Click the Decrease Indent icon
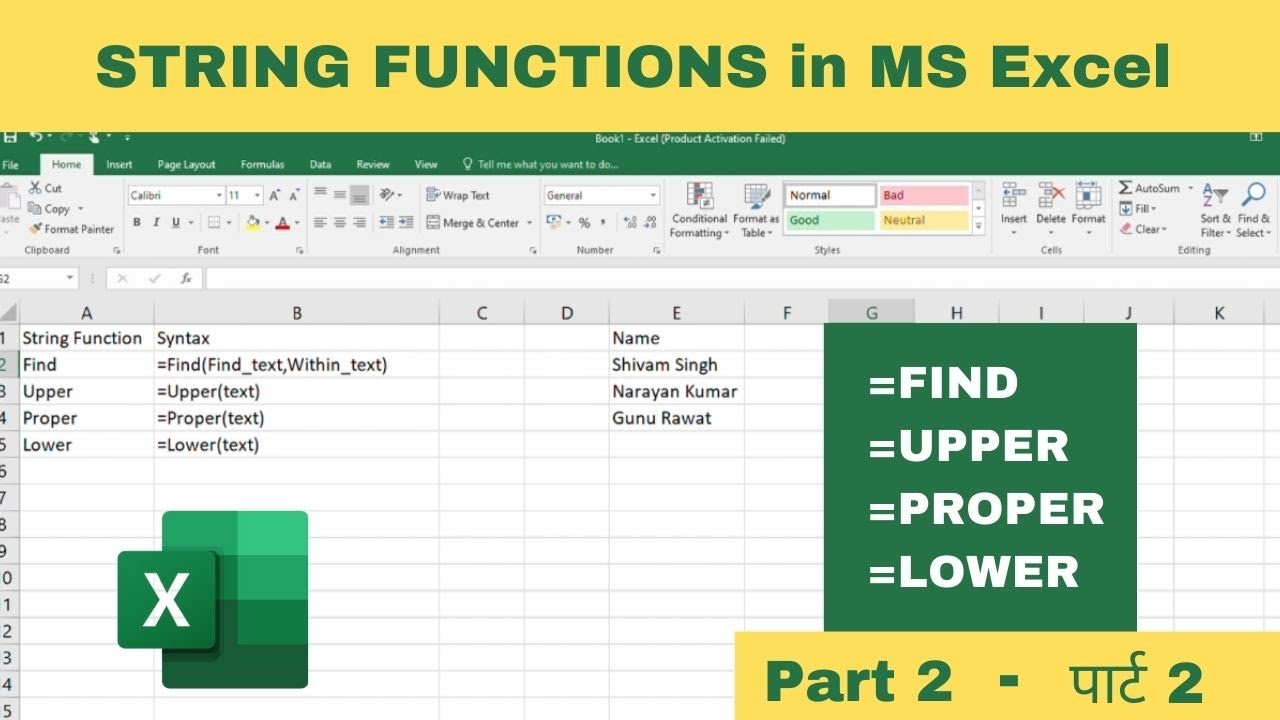Image resolution: width=1280 pixels, height=720 pixels. (x=387, y=222)
